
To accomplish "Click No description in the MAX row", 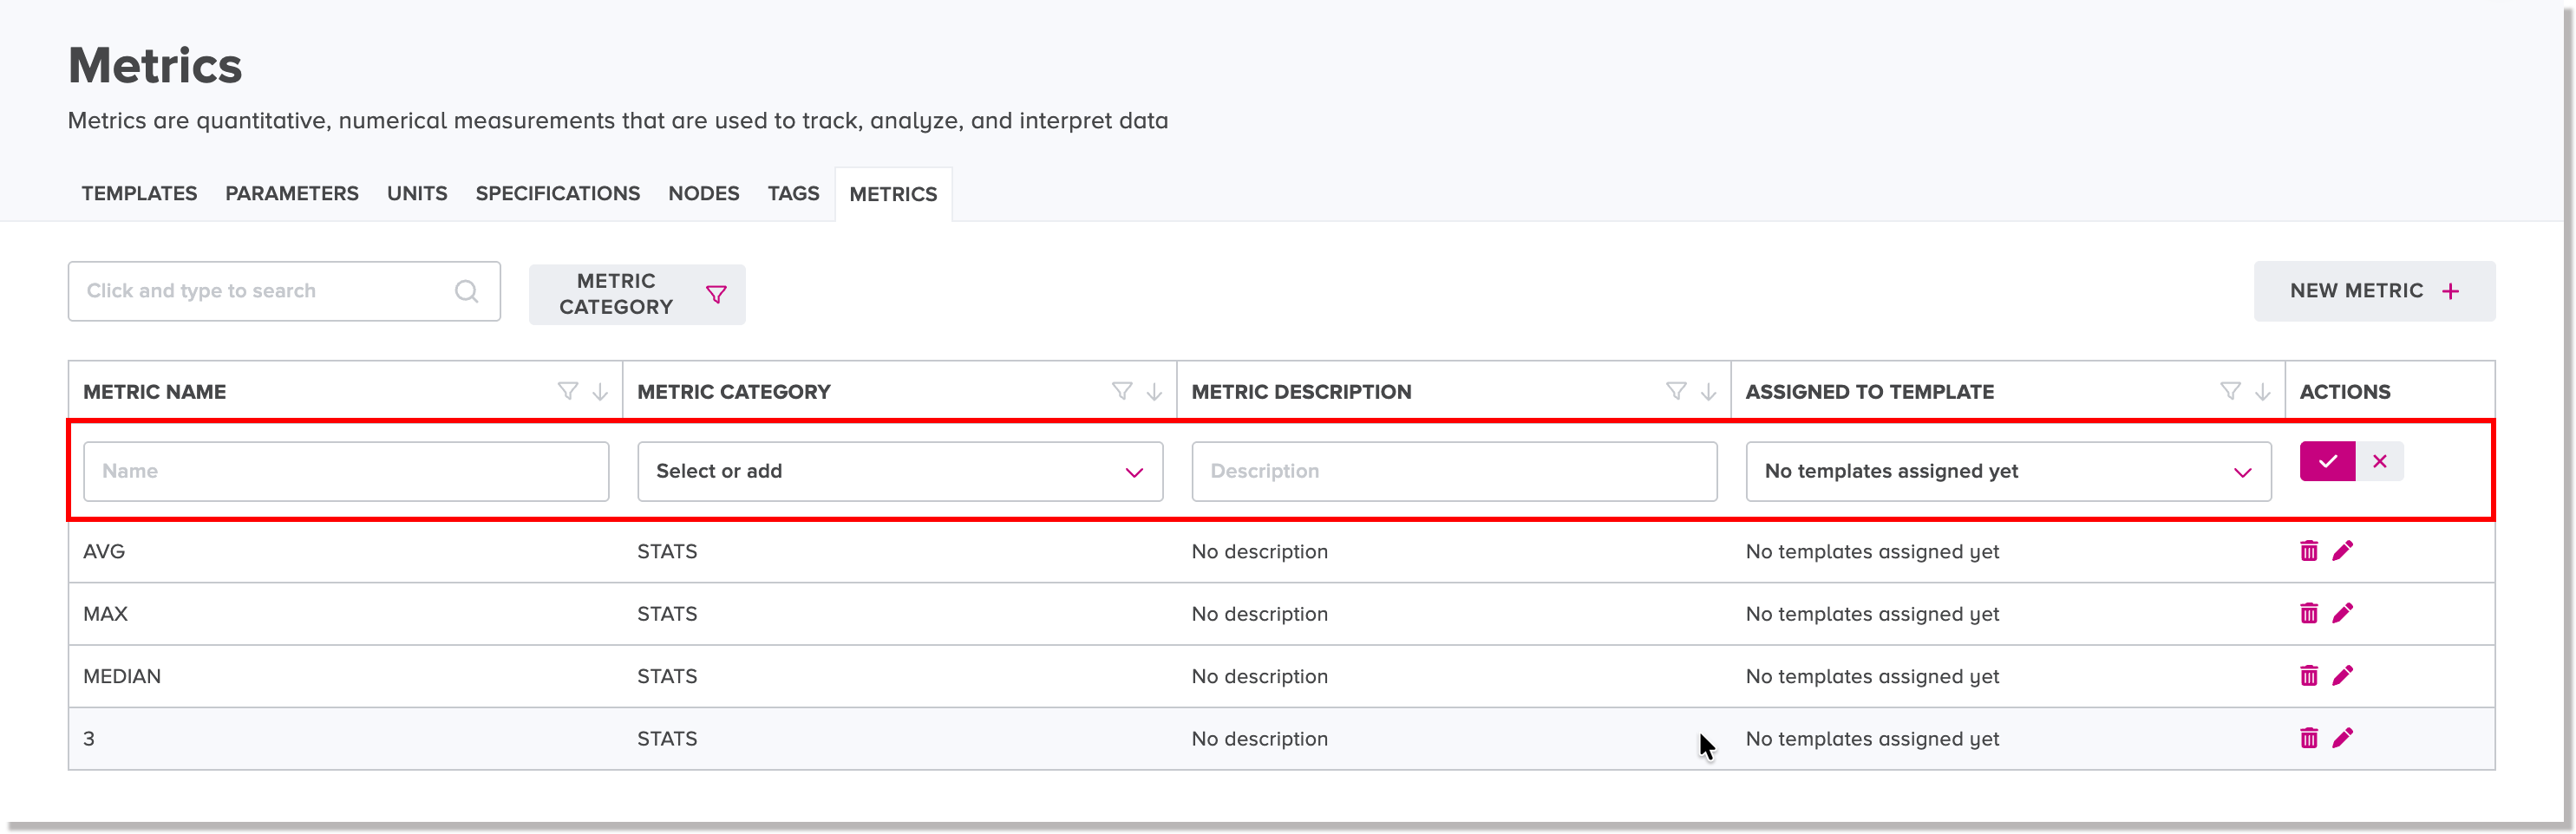I will (1259, 613).
